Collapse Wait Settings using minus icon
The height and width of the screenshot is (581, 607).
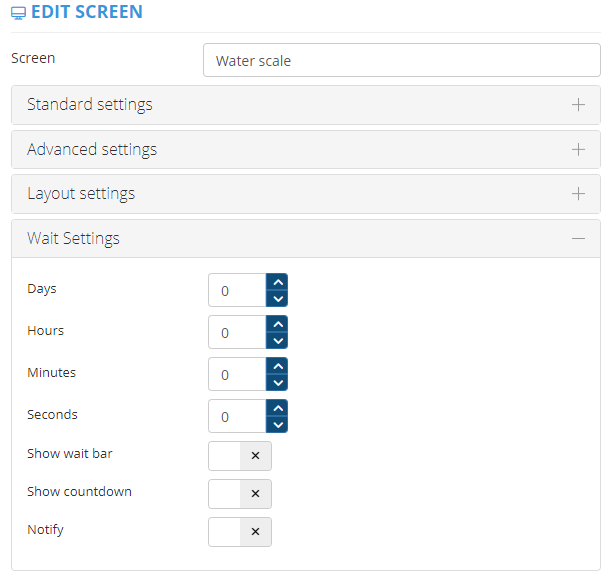[x=578, y=238]
